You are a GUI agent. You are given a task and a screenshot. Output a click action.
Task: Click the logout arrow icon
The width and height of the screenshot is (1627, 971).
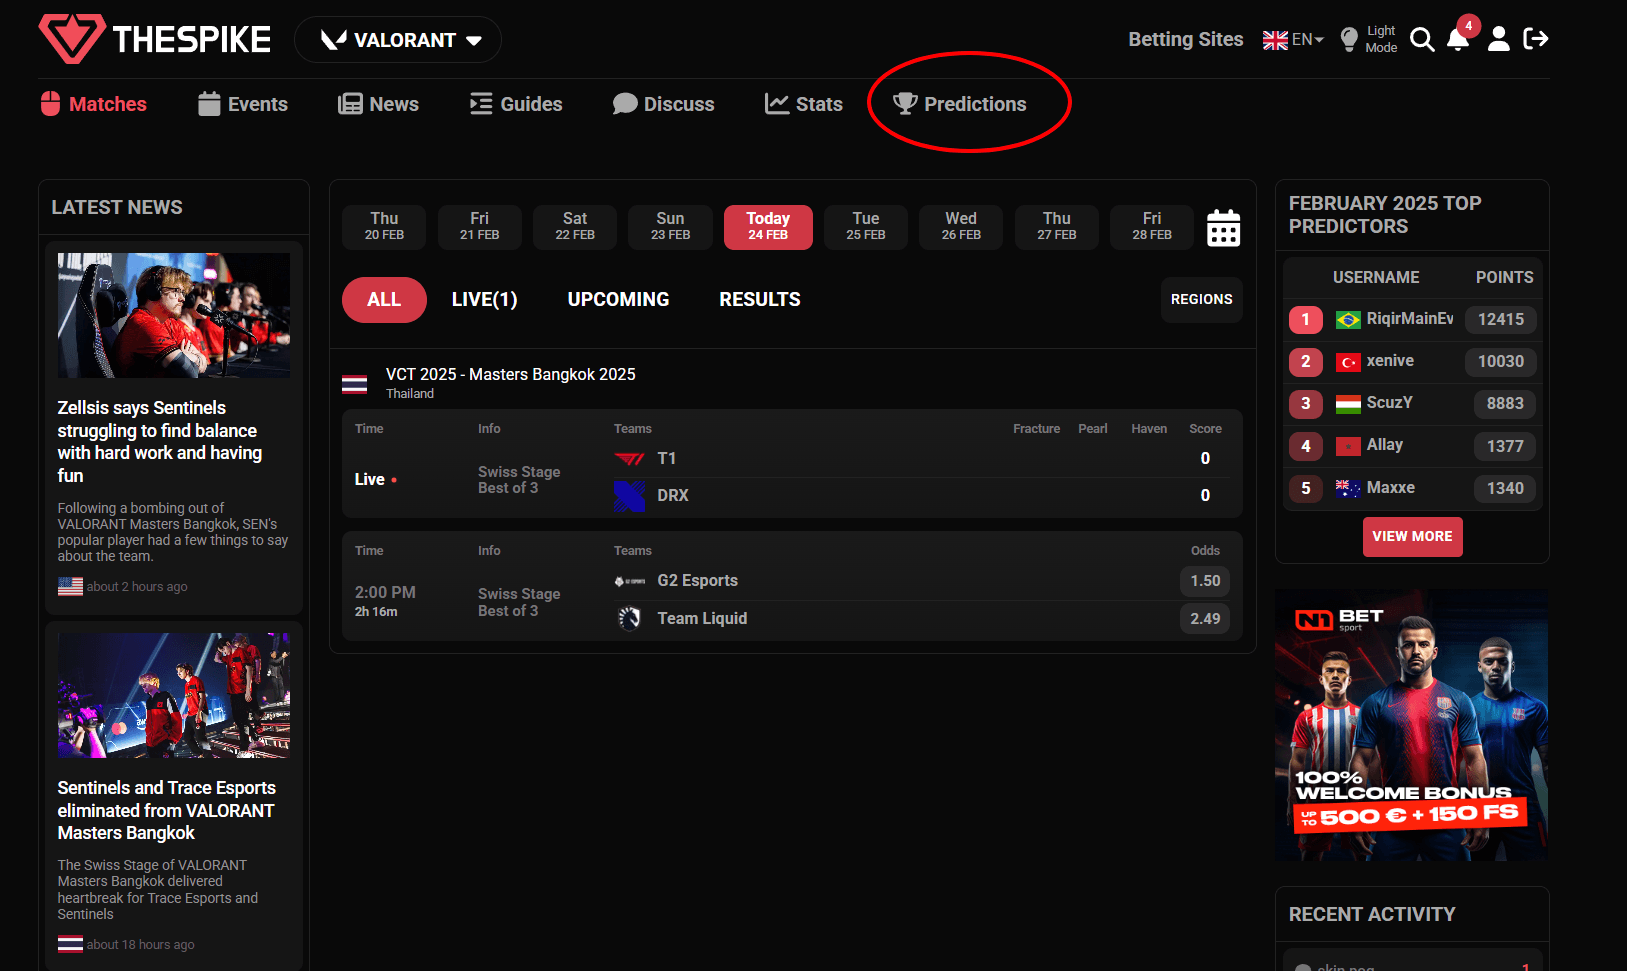click(x=1535, y=39)
